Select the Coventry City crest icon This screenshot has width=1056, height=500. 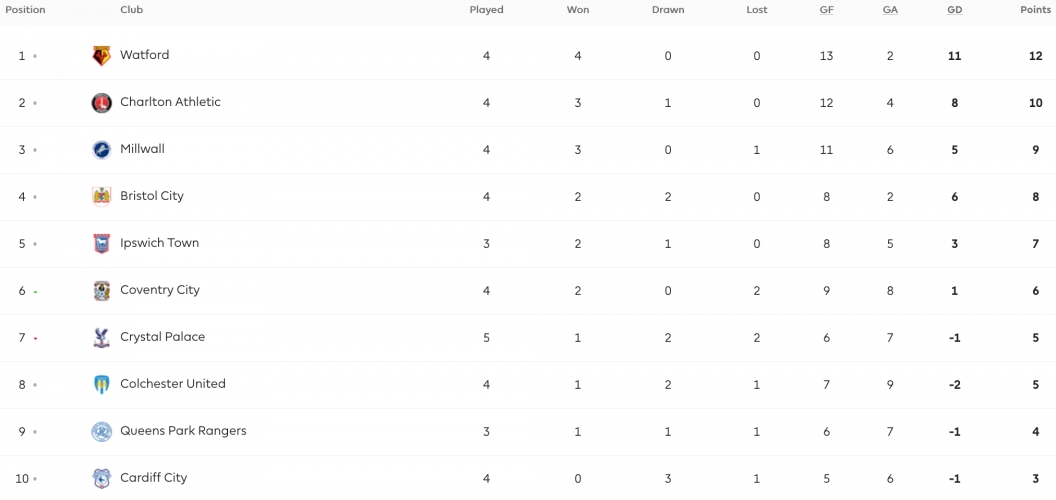click(101, 290)
